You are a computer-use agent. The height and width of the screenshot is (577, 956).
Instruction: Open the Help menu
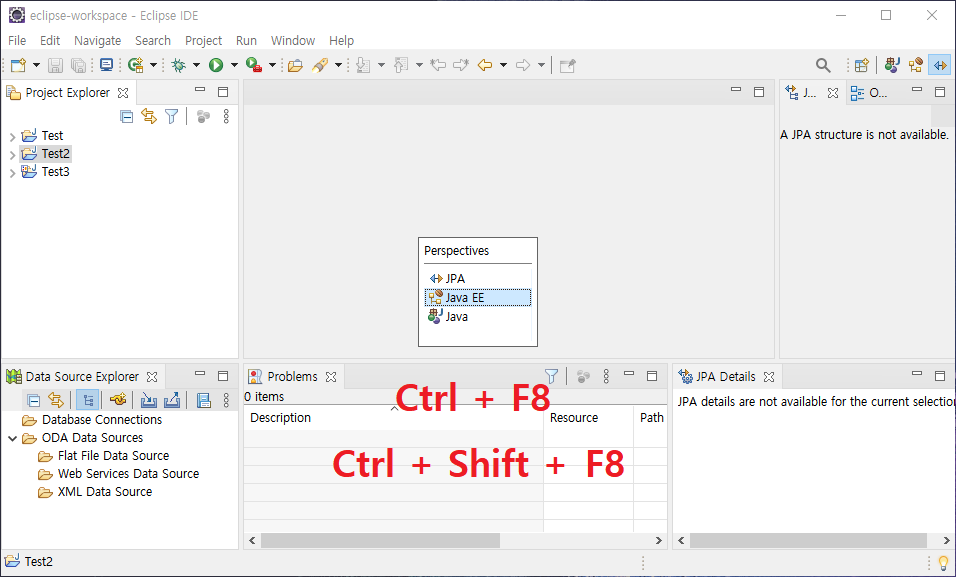(341, 40)
